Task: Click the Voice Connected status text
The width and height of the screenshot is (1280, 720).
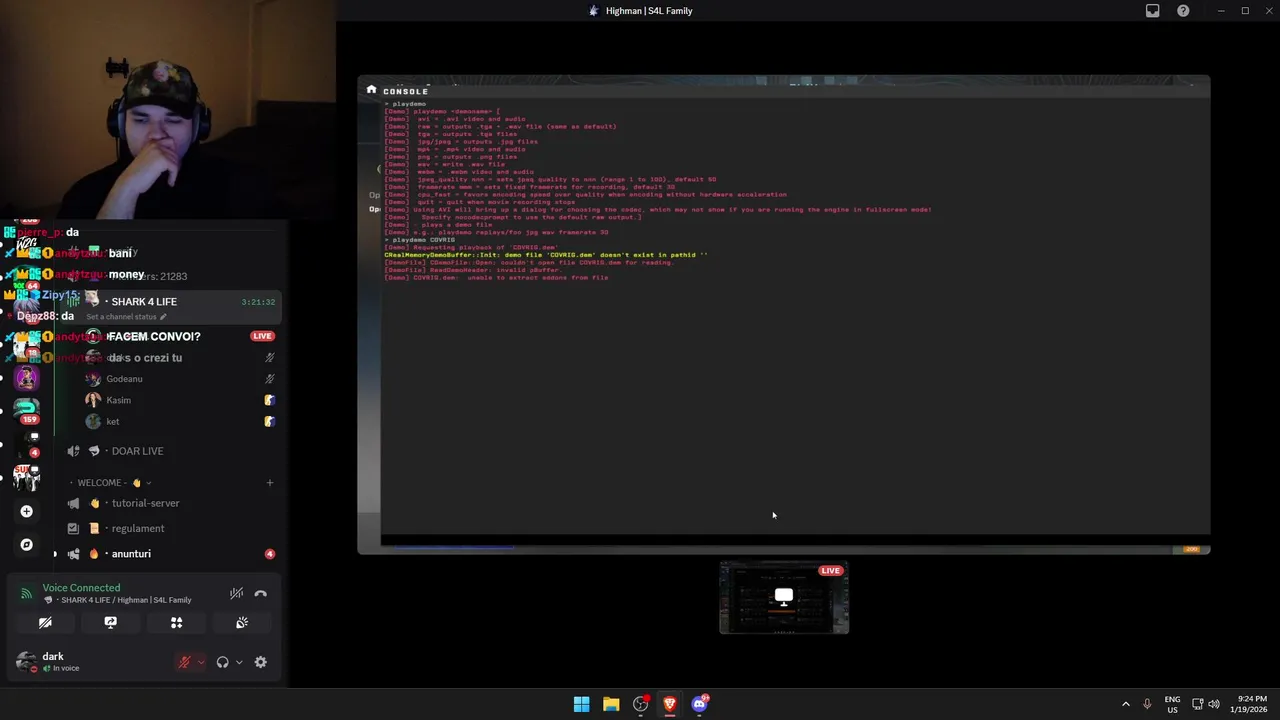Action: (x=81, y=588)
